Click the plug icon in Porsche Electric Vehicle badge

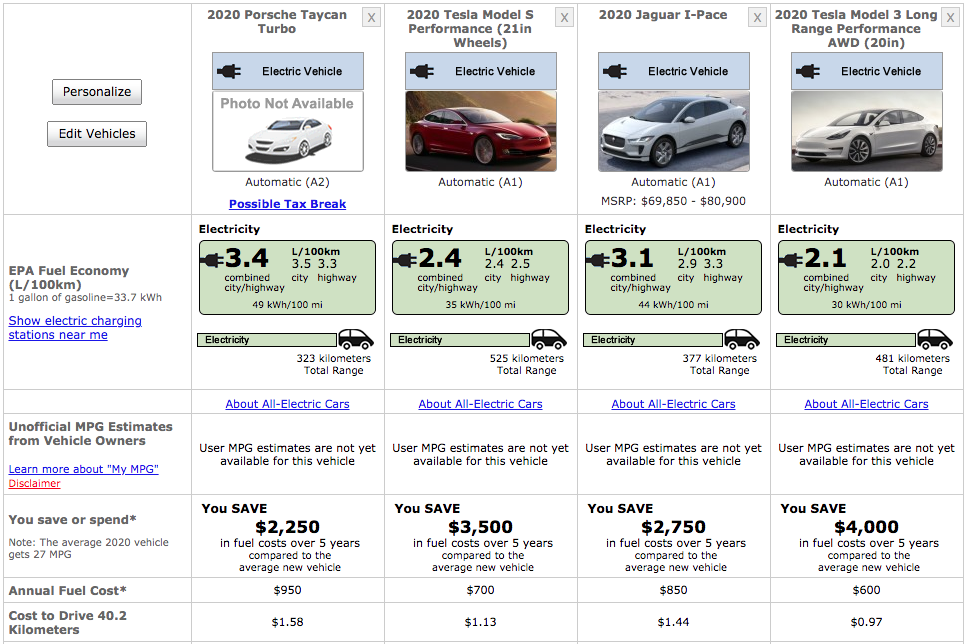tap(230, 72)
